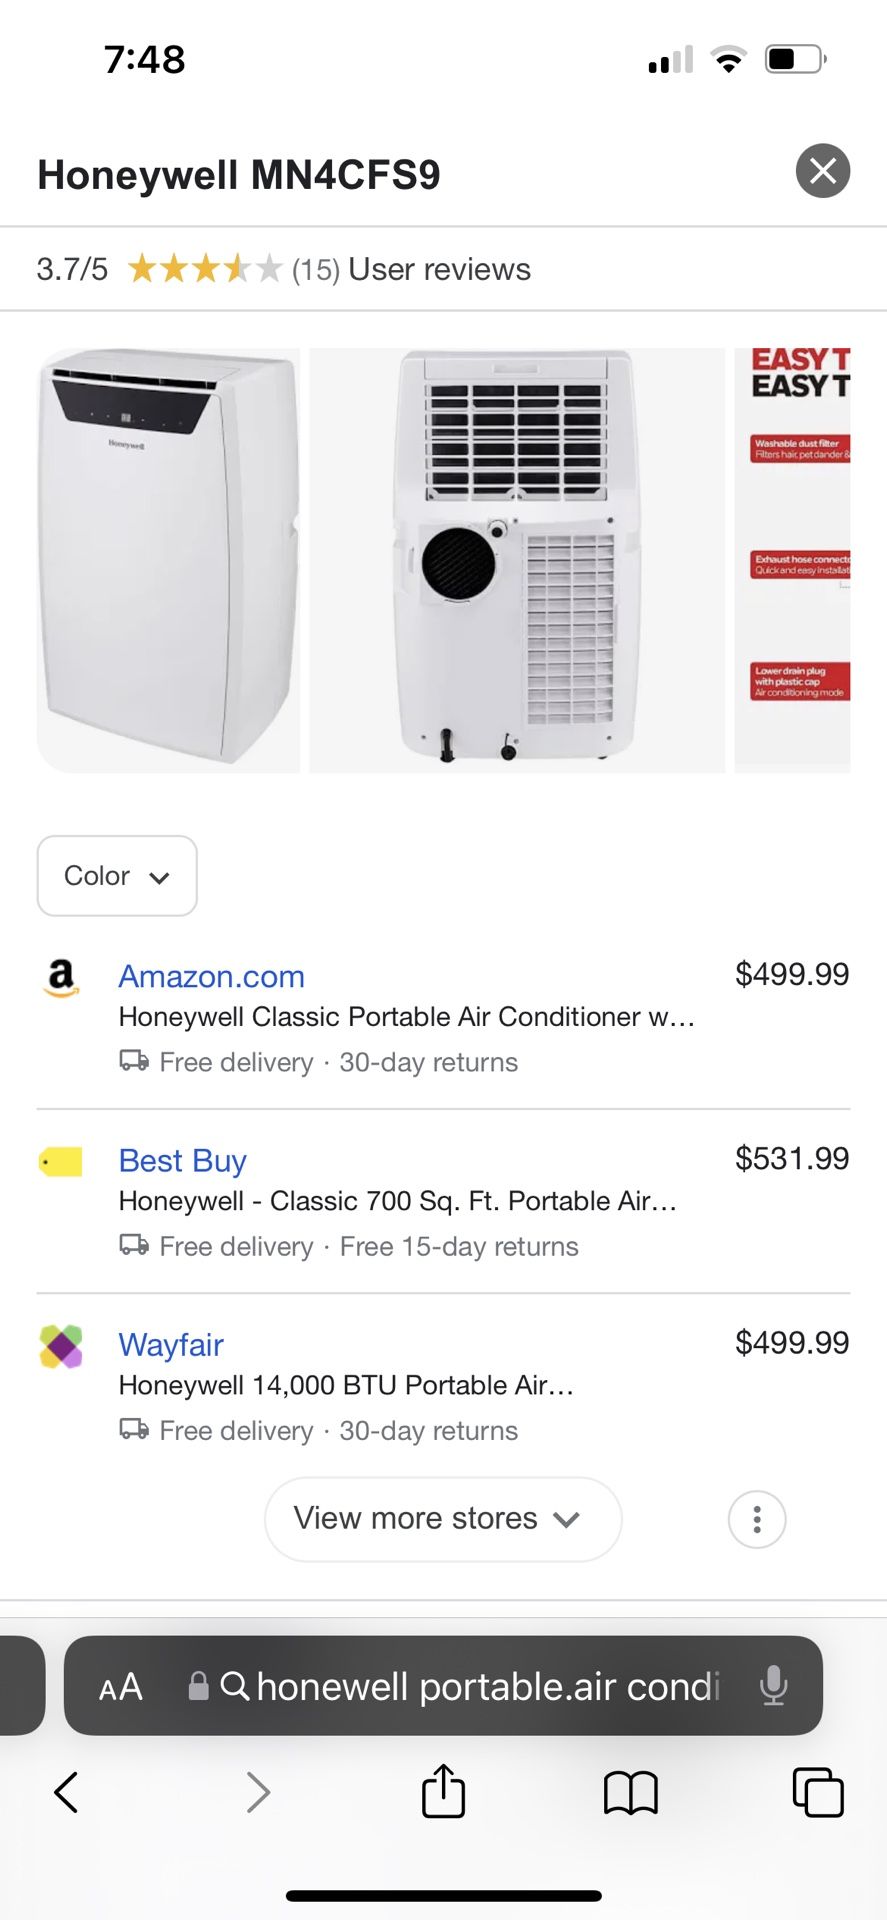Image resolution: width=887 pixels, height=1920 pixels.
Task: Open the Safari share sheet icon
Action: (x=443, y=1792)
